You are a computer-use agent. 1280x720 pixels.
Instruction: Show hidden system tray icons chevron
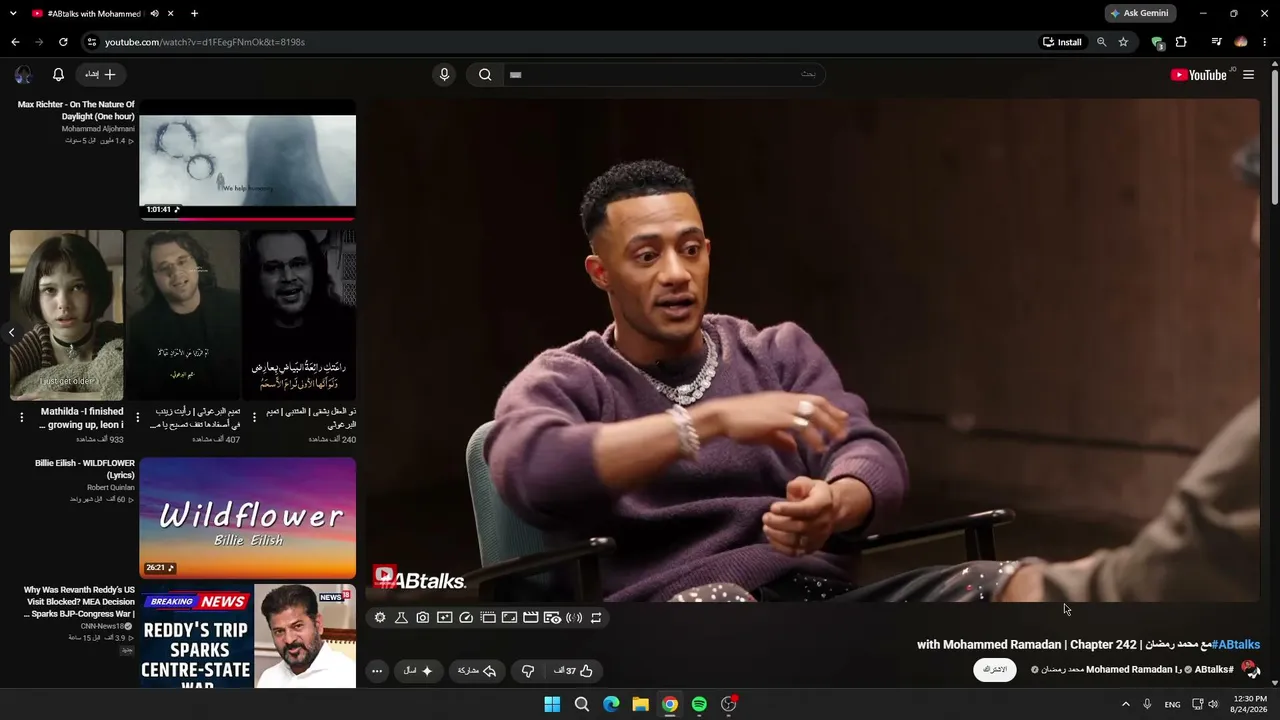pos(1125,704)
